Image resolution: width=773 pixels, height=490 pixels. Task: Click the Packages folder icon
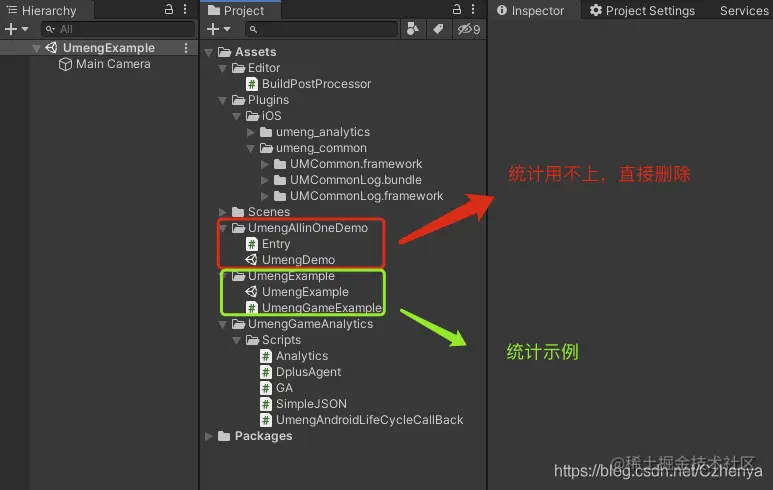(224, 436)
